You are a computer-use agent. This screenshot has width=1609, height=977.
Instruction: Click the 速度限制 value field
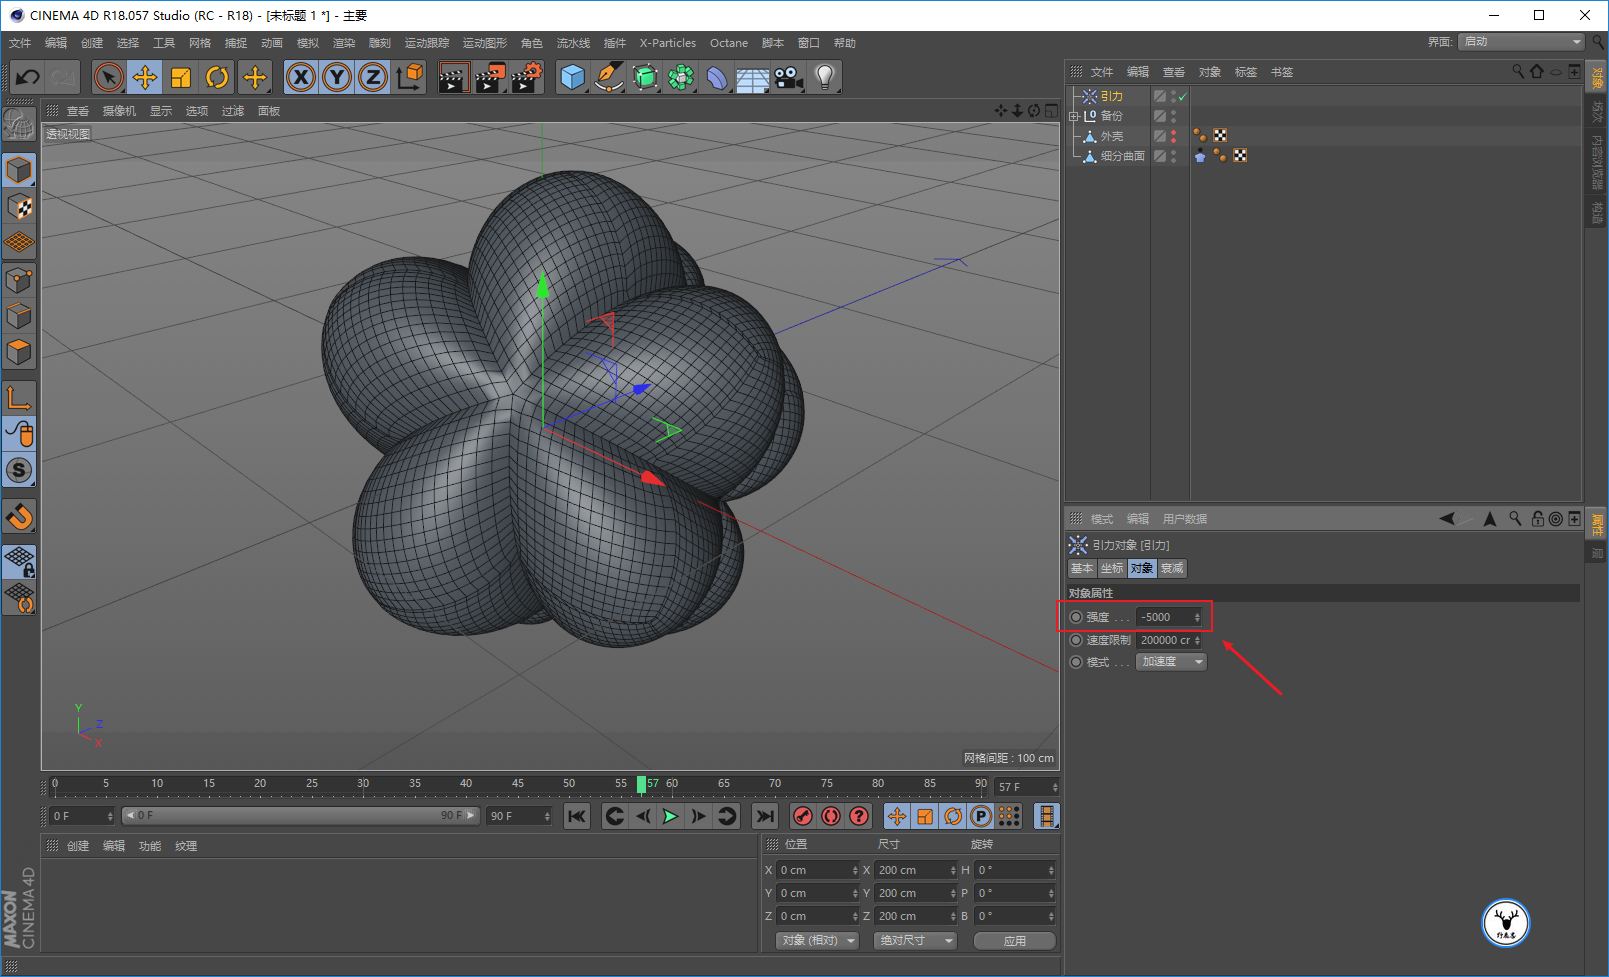pos(1168,640)
